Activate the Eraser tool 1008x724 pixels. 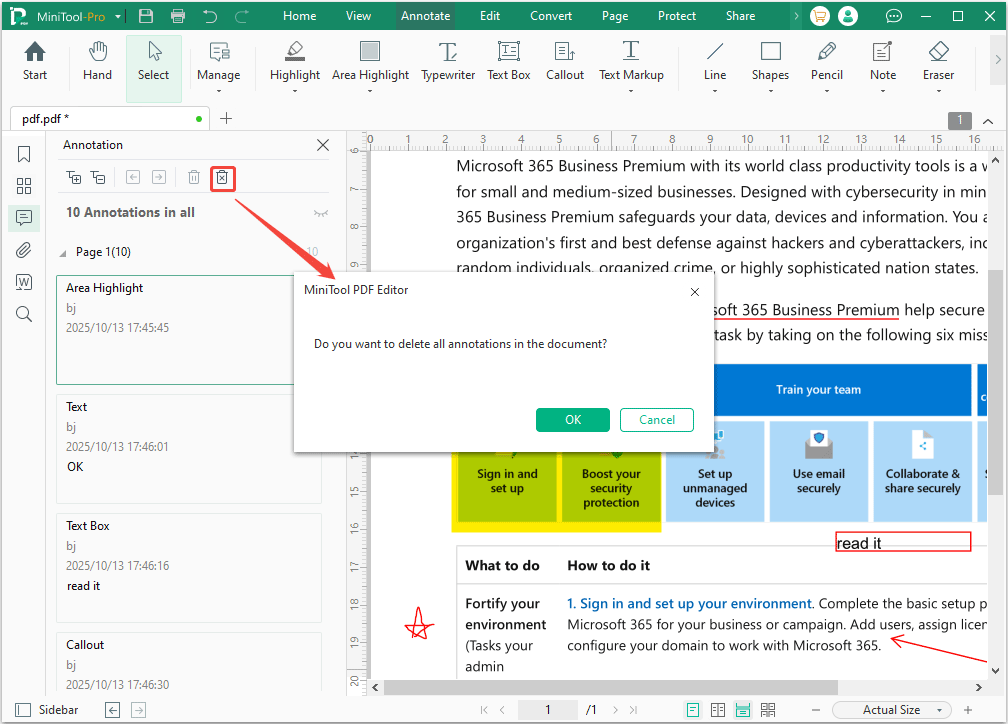point(938,60)
